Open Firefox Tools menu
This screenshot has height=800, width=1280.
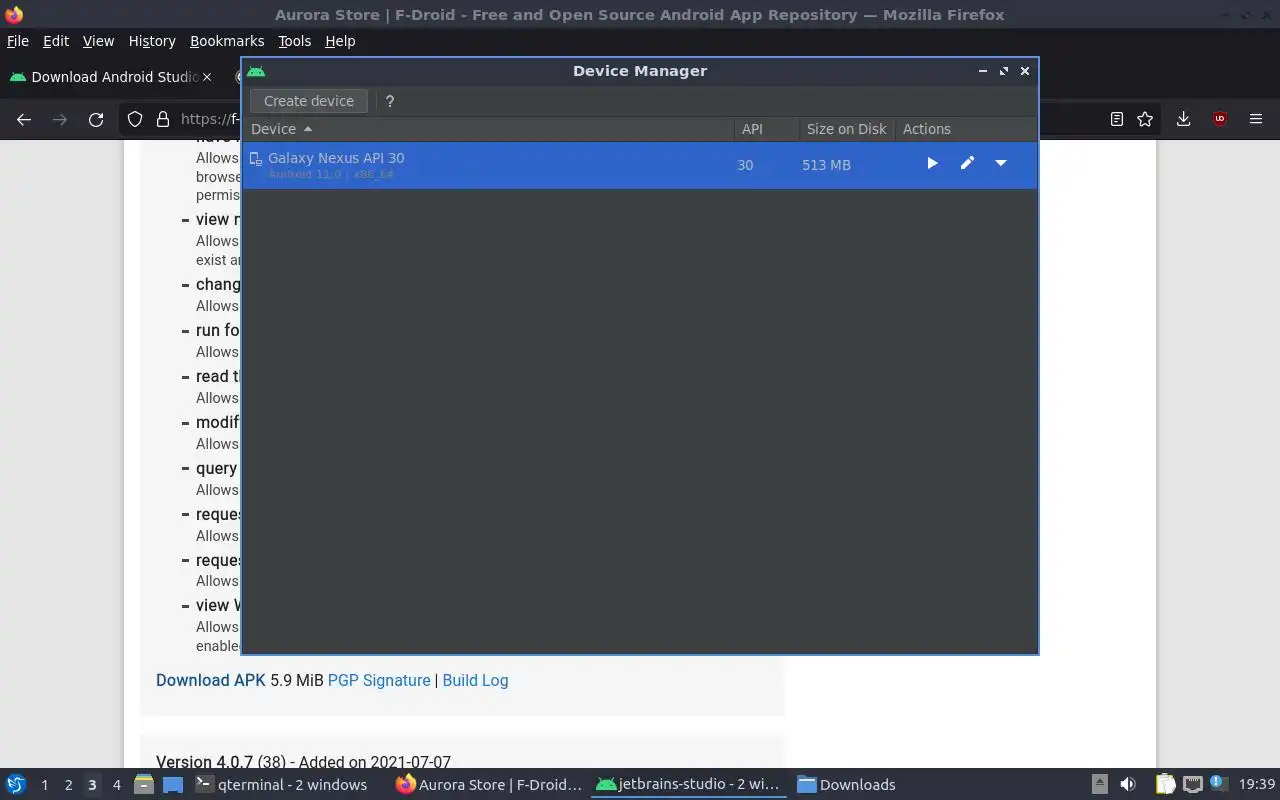294,41
